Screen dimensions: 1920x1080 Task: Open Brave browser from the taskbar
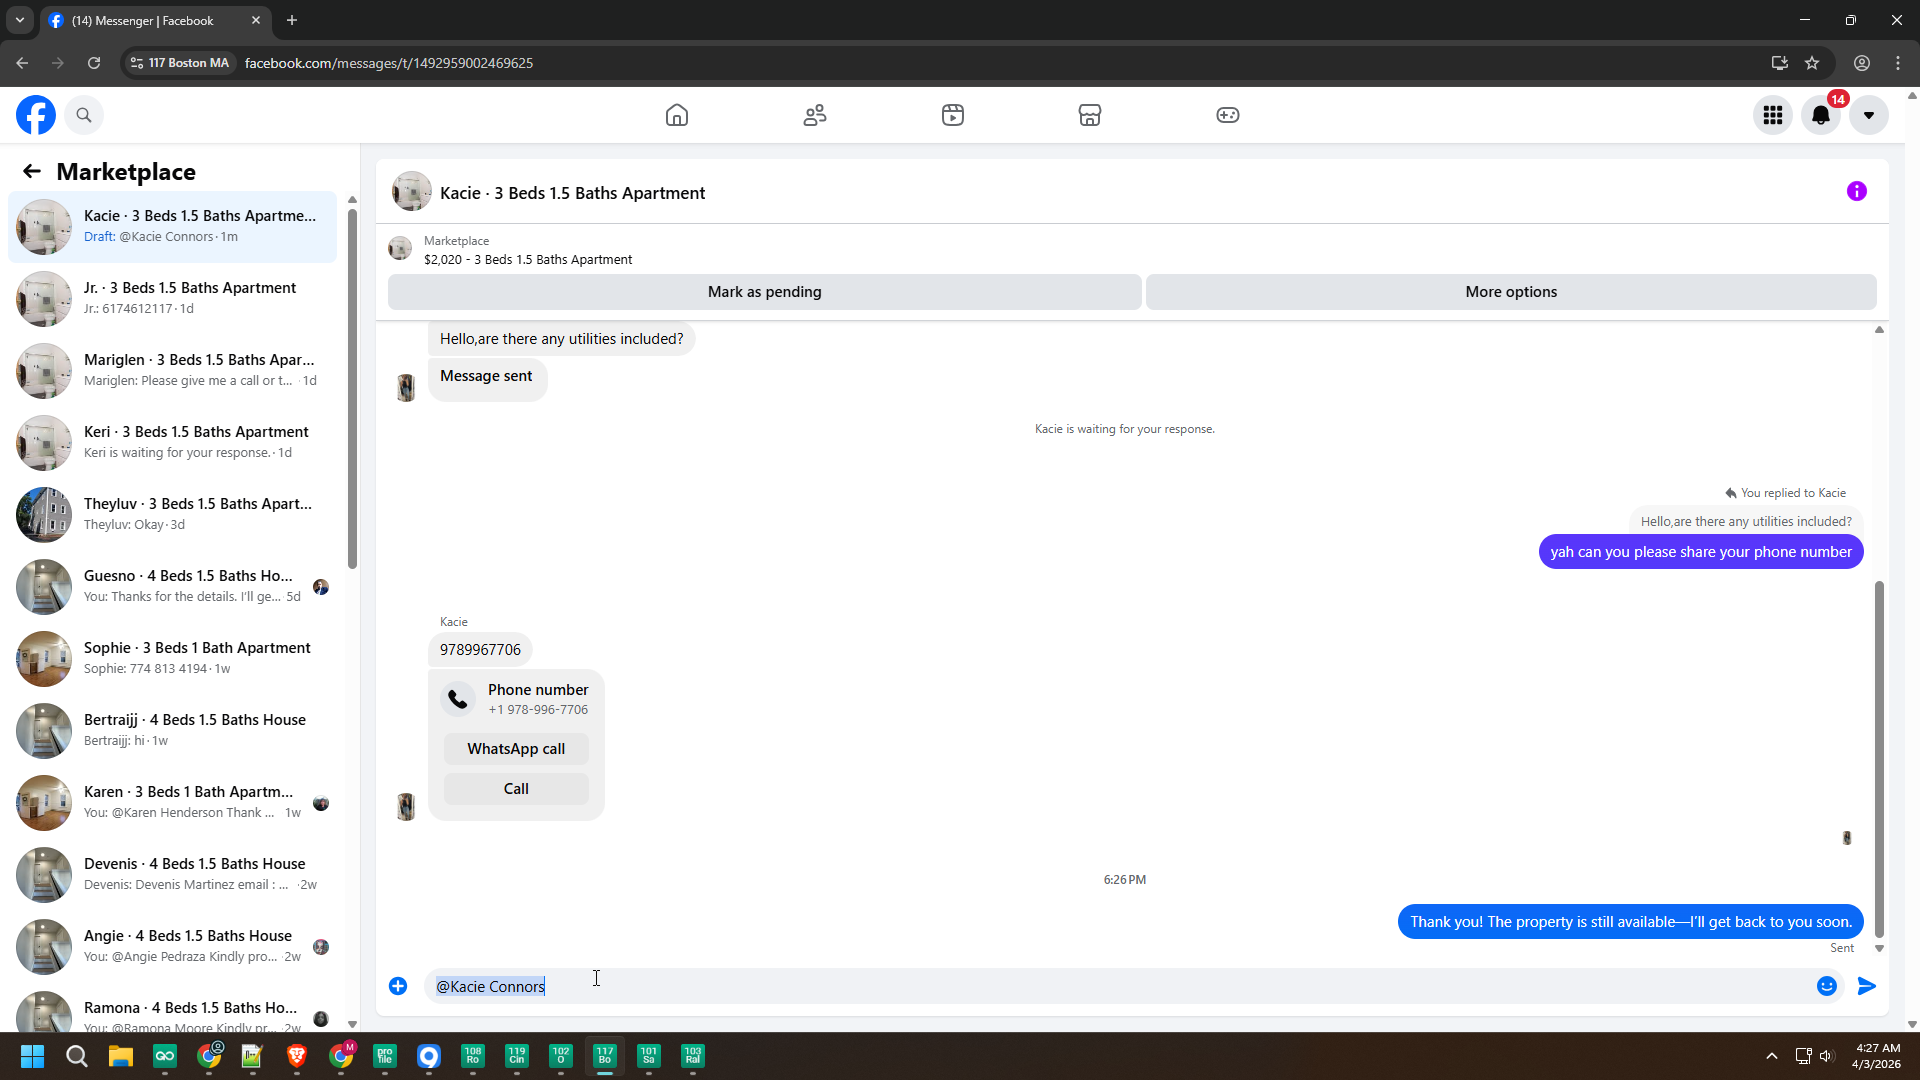(x=297, y=1056)
